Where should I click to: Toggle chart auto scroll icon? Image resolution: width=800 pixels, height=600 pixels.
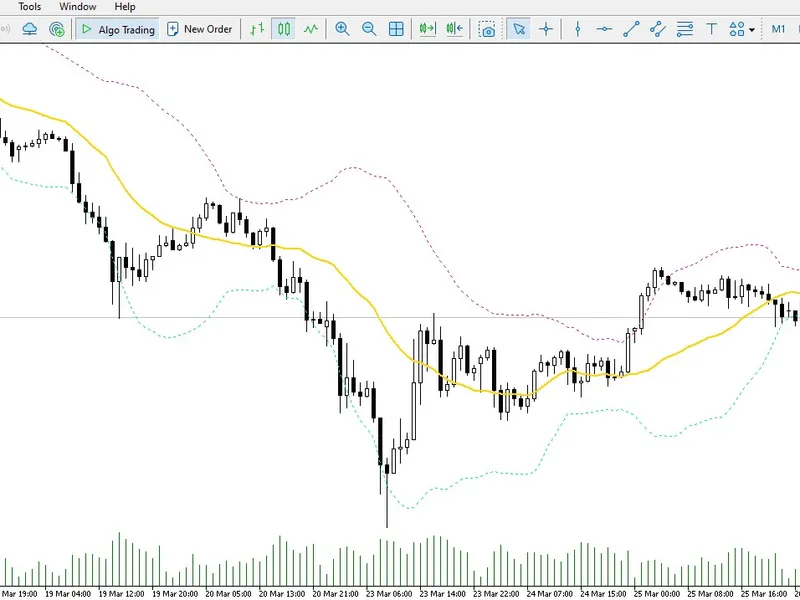pyautogui.click(x=428, y=29)
